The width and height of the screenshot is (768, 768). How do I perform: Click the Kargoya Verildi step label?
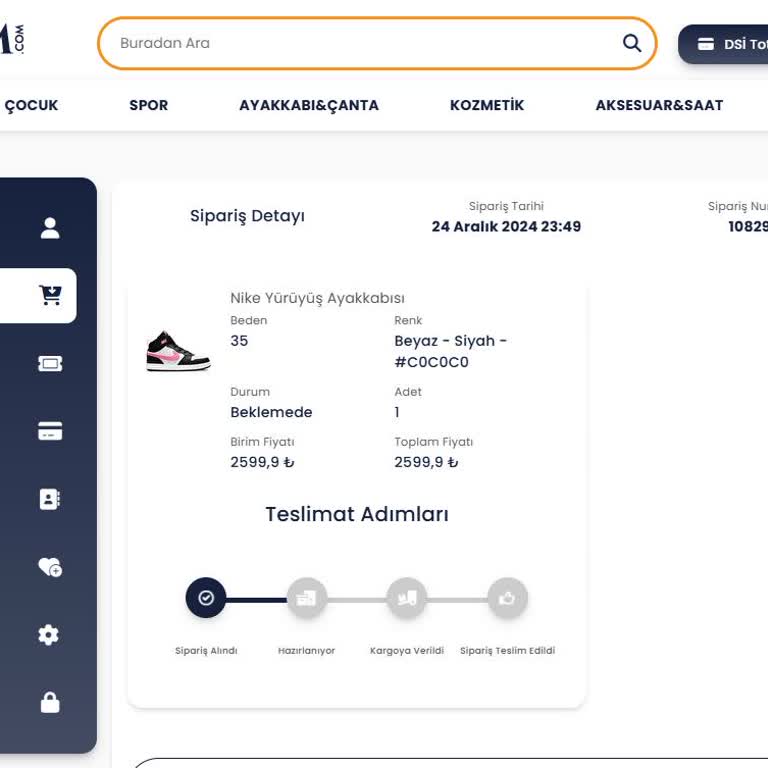click(x=407, y=650)
